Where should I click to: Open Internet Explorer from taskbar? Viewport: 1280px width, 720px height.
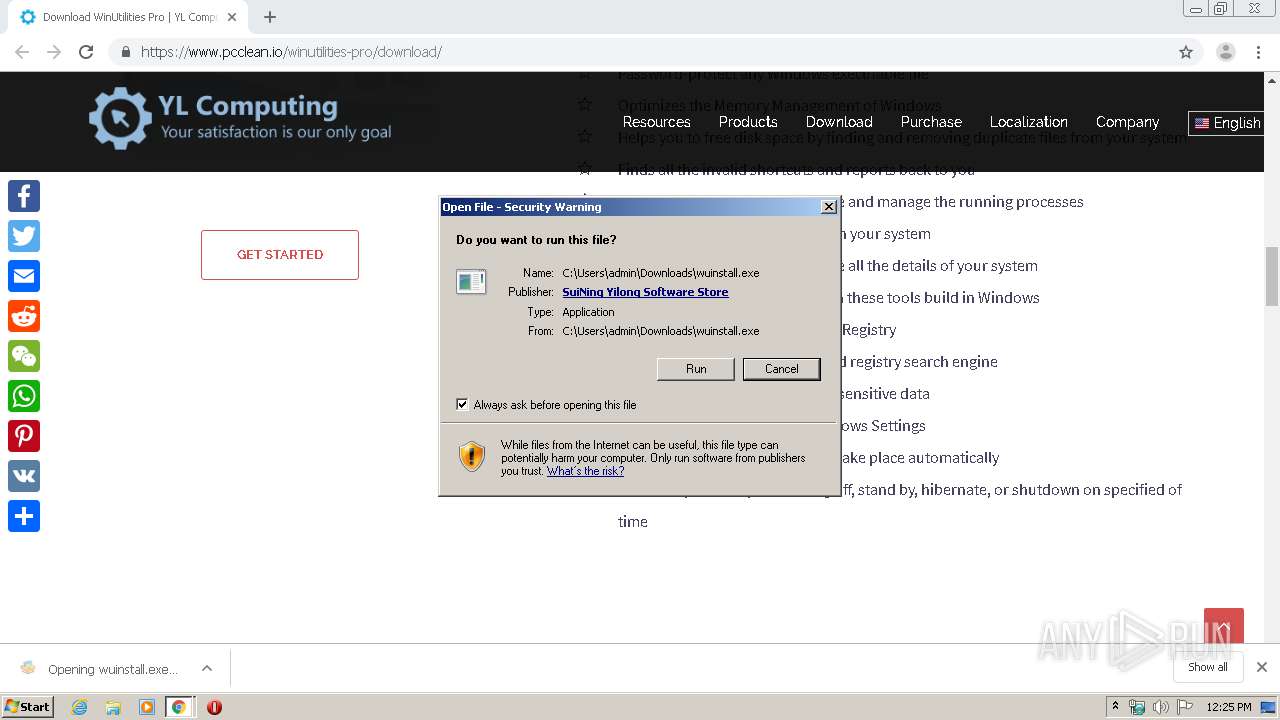pos(79,707)
